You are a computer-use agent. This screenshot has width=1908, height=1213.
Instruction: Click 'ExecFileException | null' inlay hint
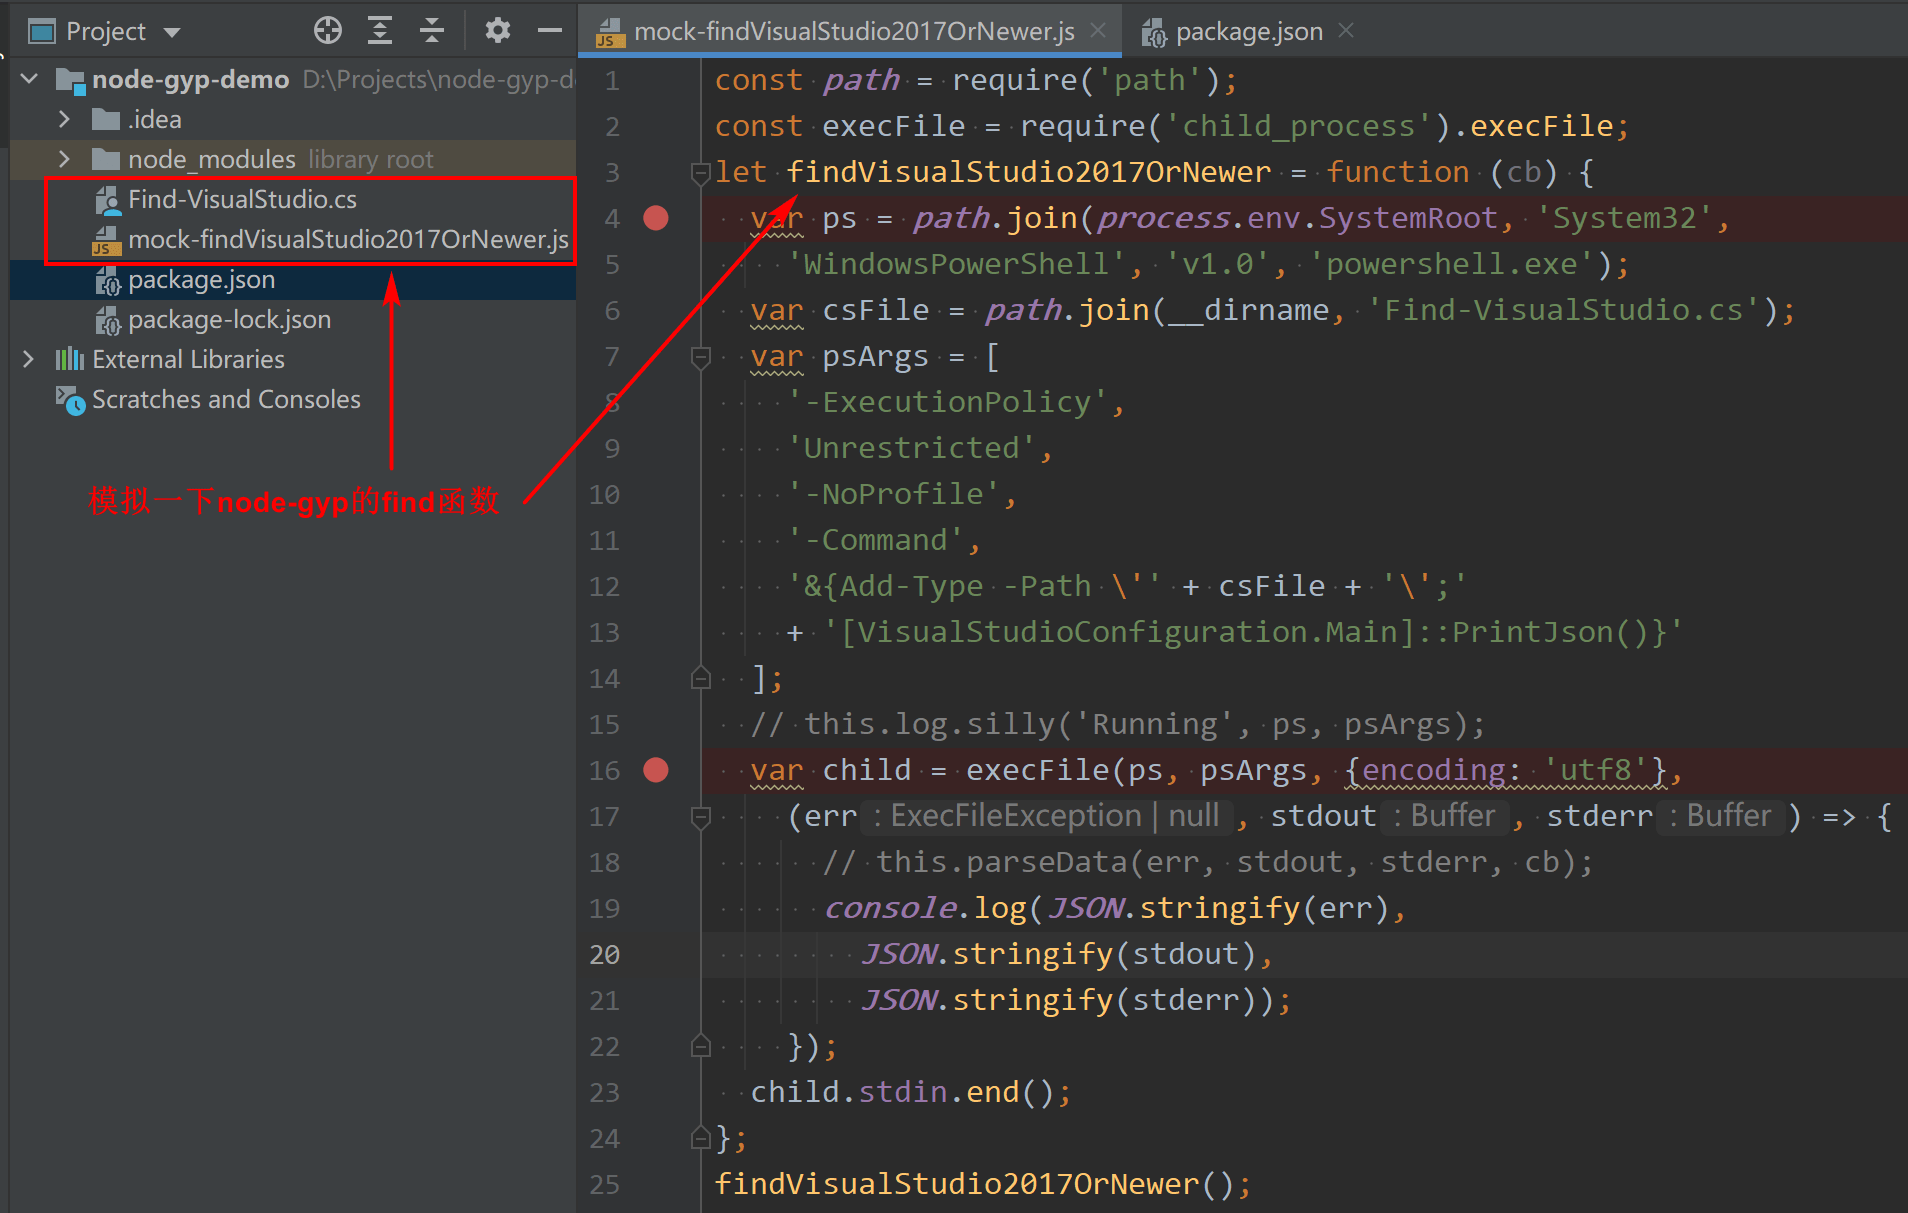1046,816
